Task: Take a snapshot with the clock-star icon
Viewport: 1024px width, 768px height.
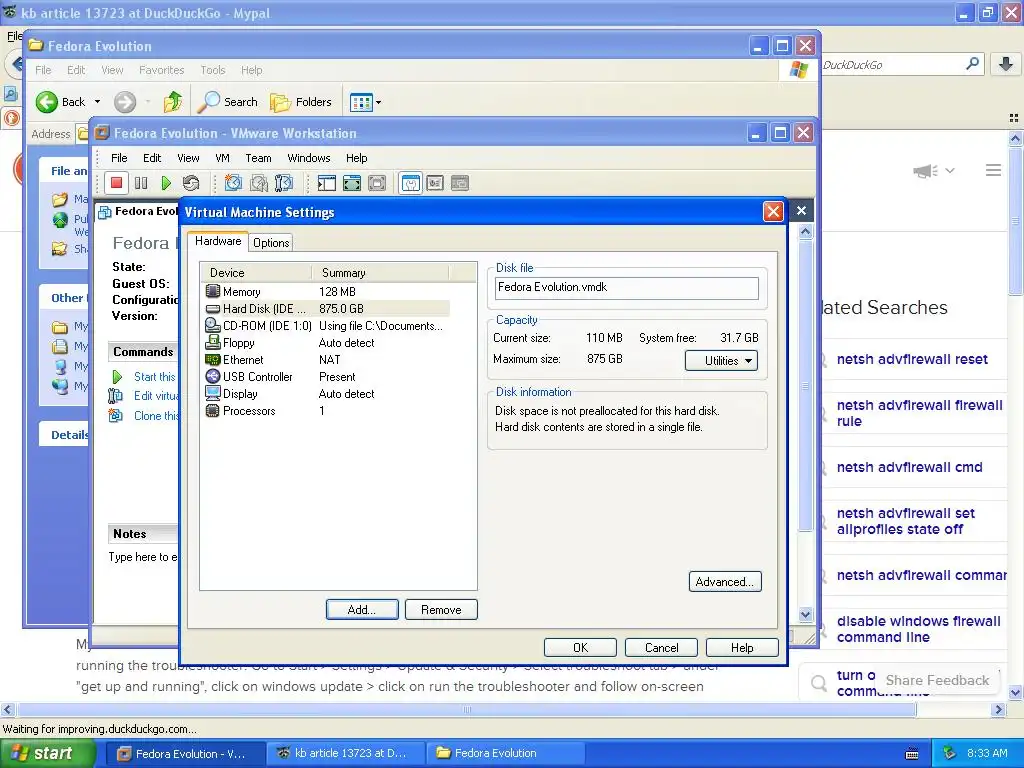Action: coord(233,184)
